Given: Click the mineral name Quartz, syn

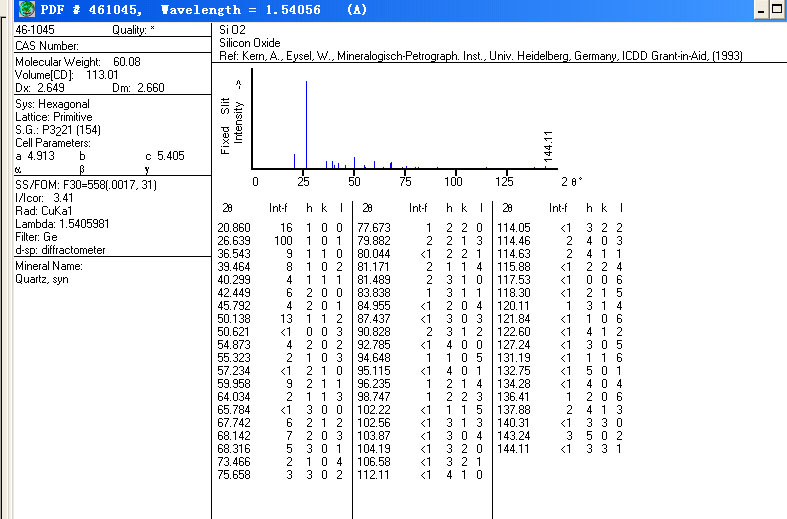Looking at the screenshot, I should click(x=42, y=279).
